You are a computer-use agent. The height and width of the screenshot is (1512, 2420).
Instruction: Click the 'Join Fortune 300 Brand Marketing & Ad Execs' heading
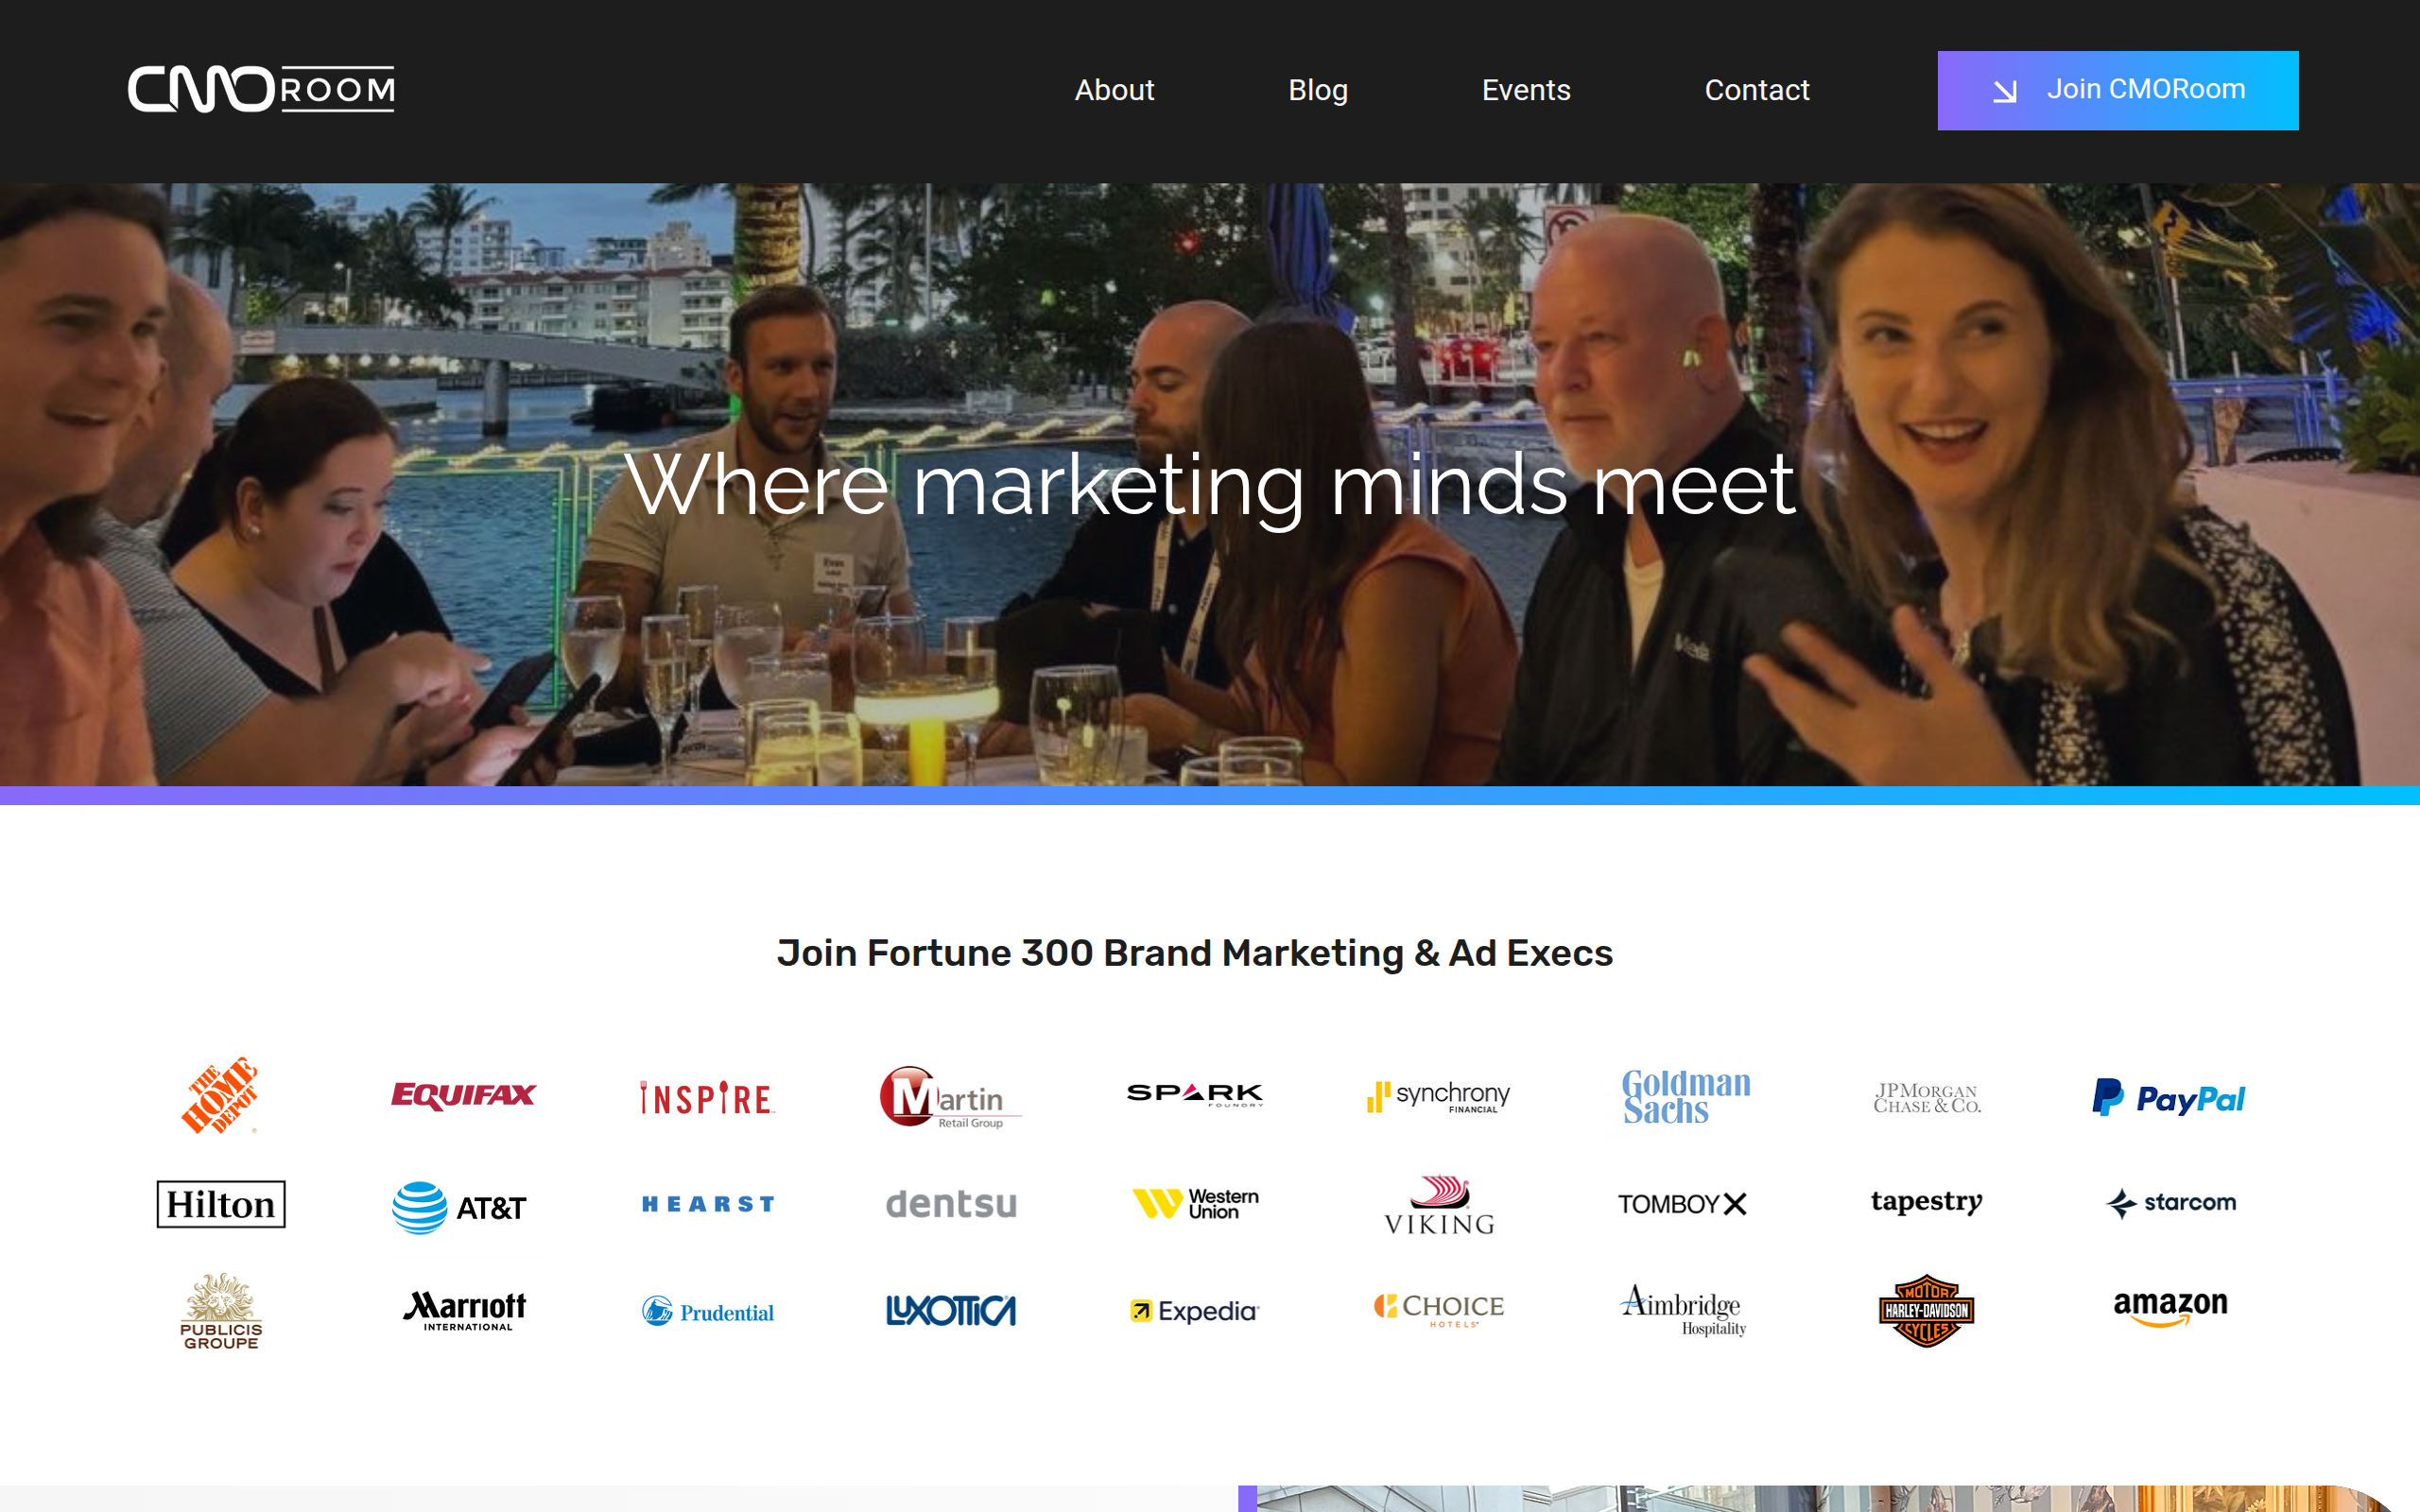1194,953
